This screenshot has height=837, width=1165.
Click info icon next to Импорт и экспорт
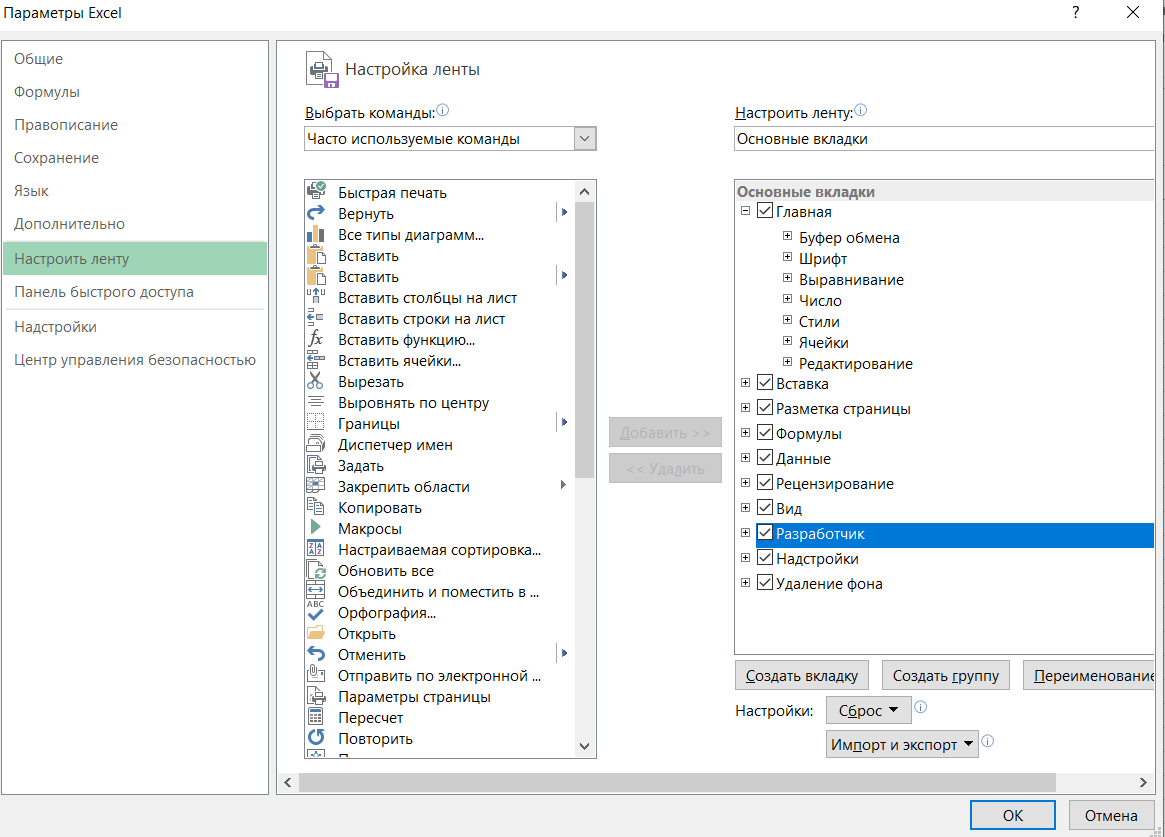tap(987, 740)
